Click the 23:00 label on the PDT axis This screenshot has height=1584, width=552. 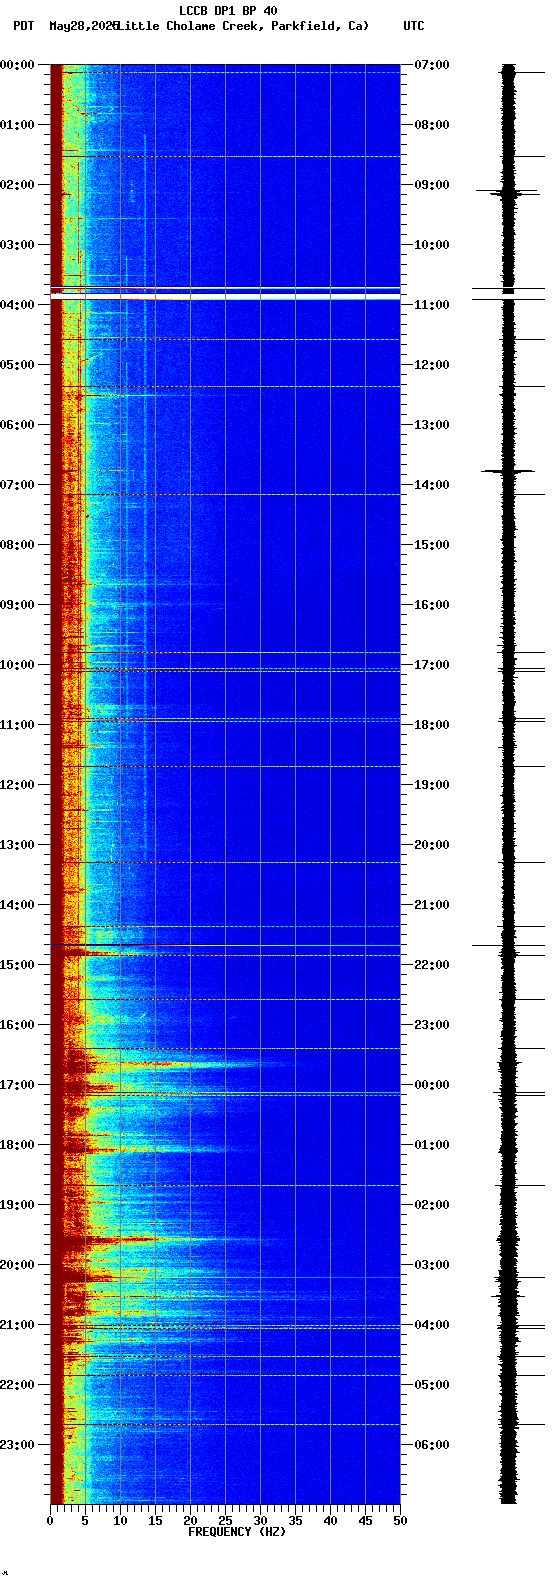(x=18, y=1445)
